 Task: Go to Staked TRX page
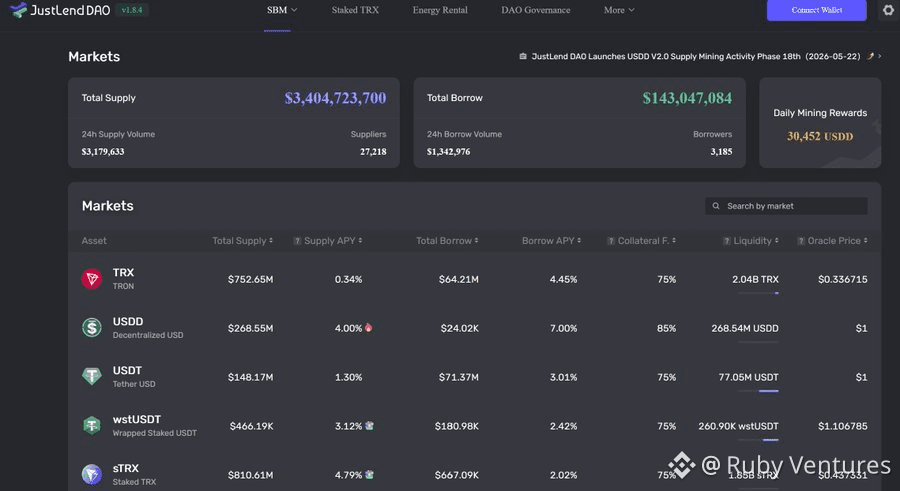(x=355, y=10)
